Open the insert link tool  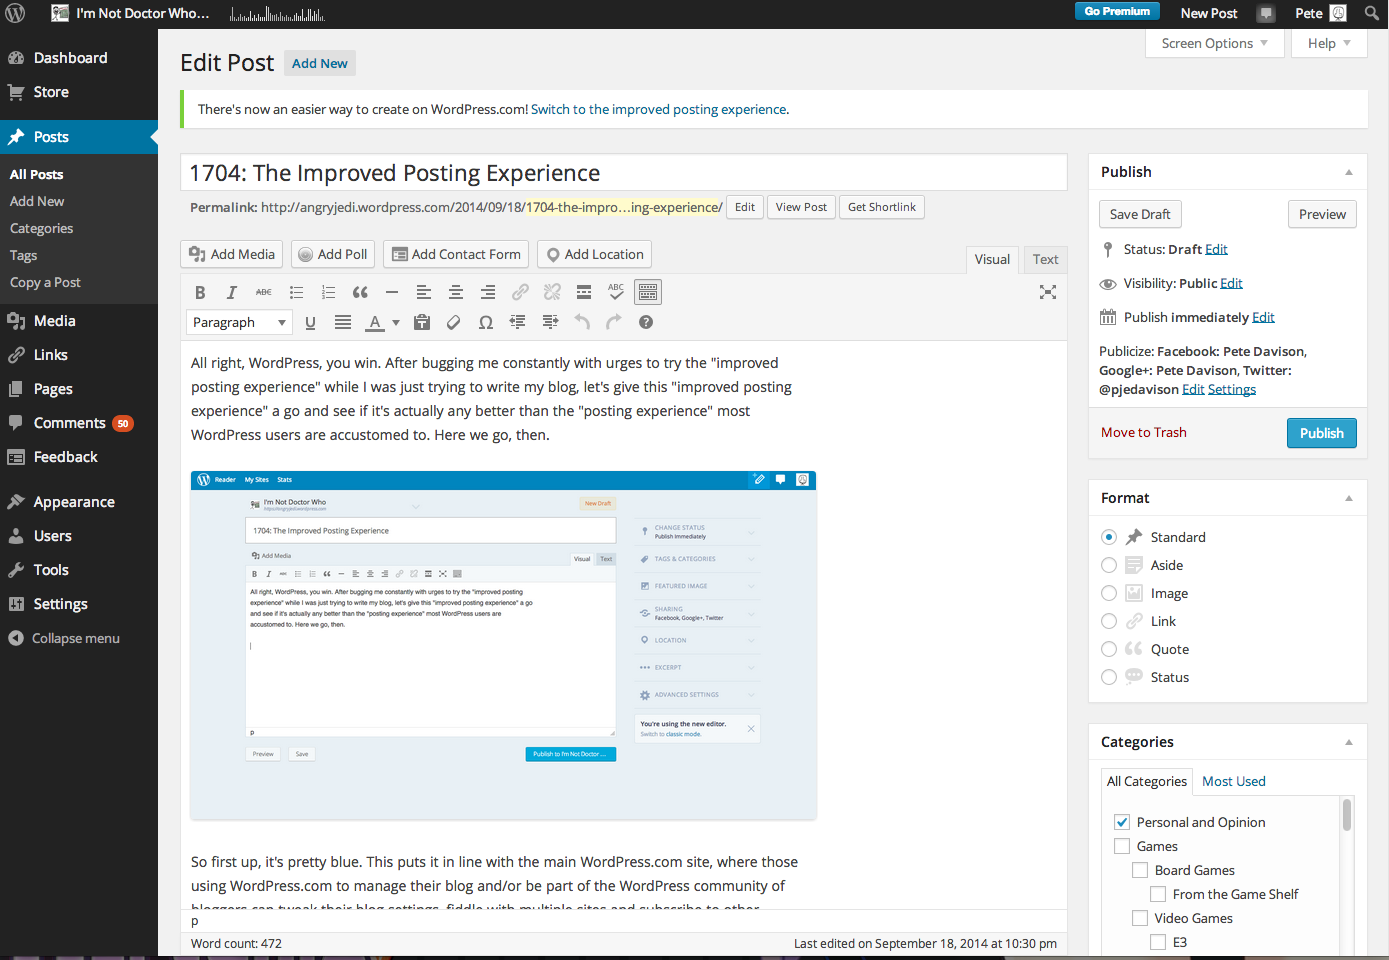point(520,291)
